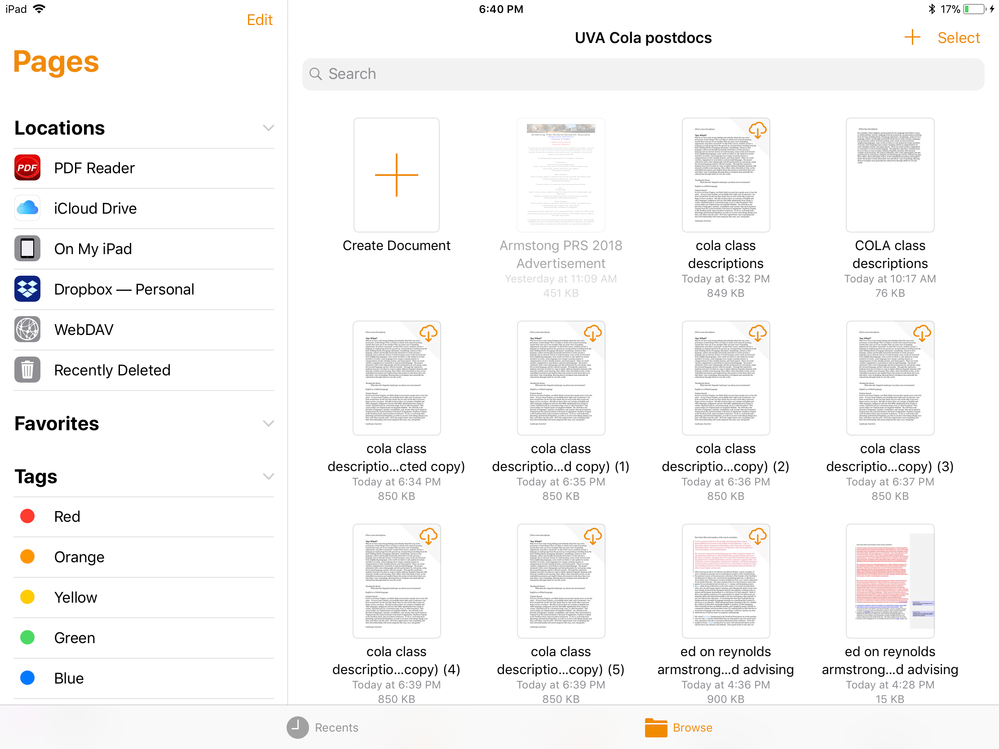The image size is (999, 749).
Task: Click the magnifier icon in Search
Action: pyautogui.click(x=315, y=74)
